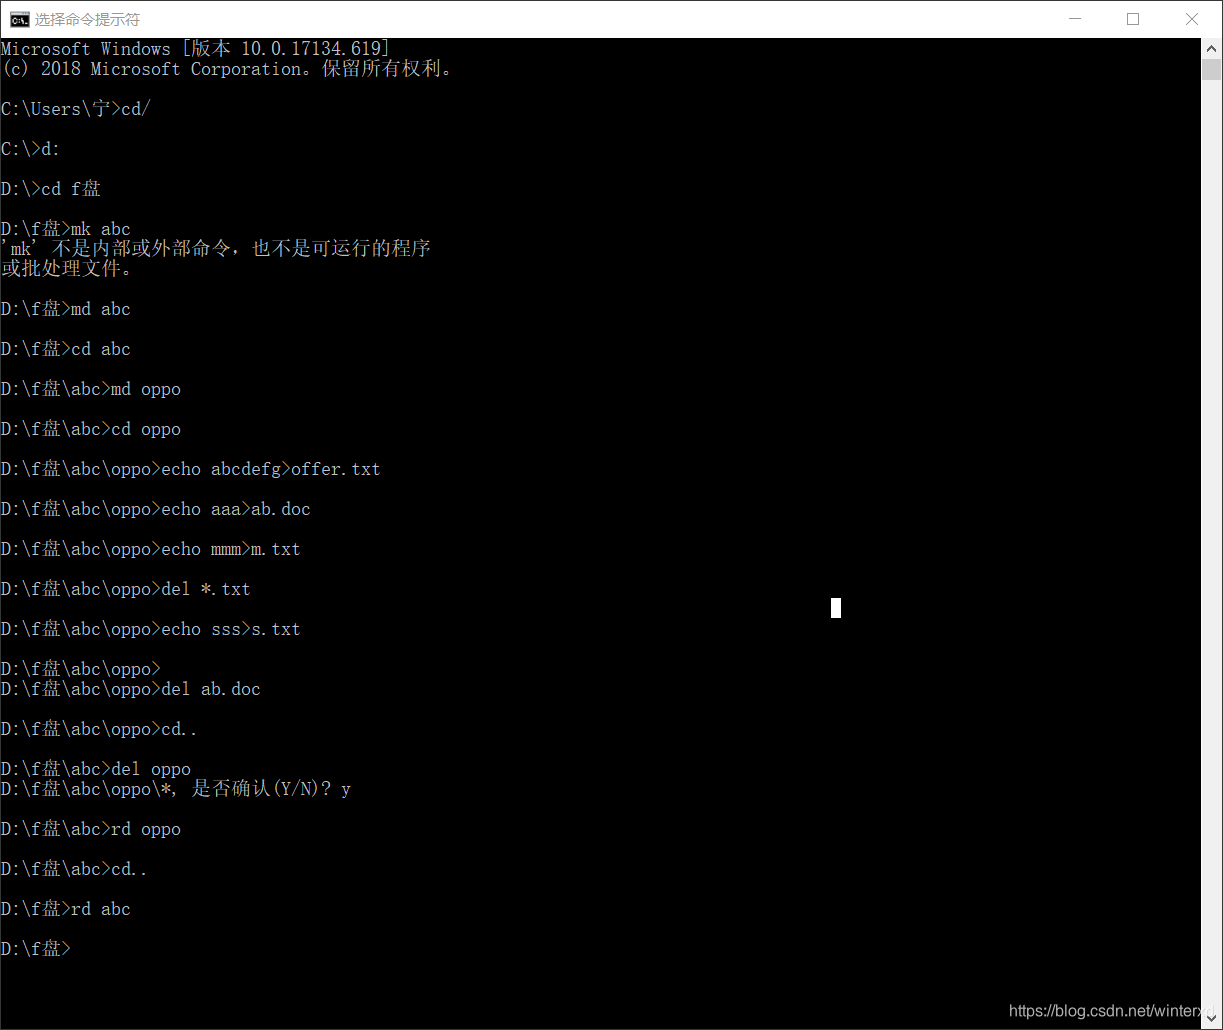Viewport: 1223px width, 1030px height.
Task: Click the 'C:\>d:' line
Action: 31,149
